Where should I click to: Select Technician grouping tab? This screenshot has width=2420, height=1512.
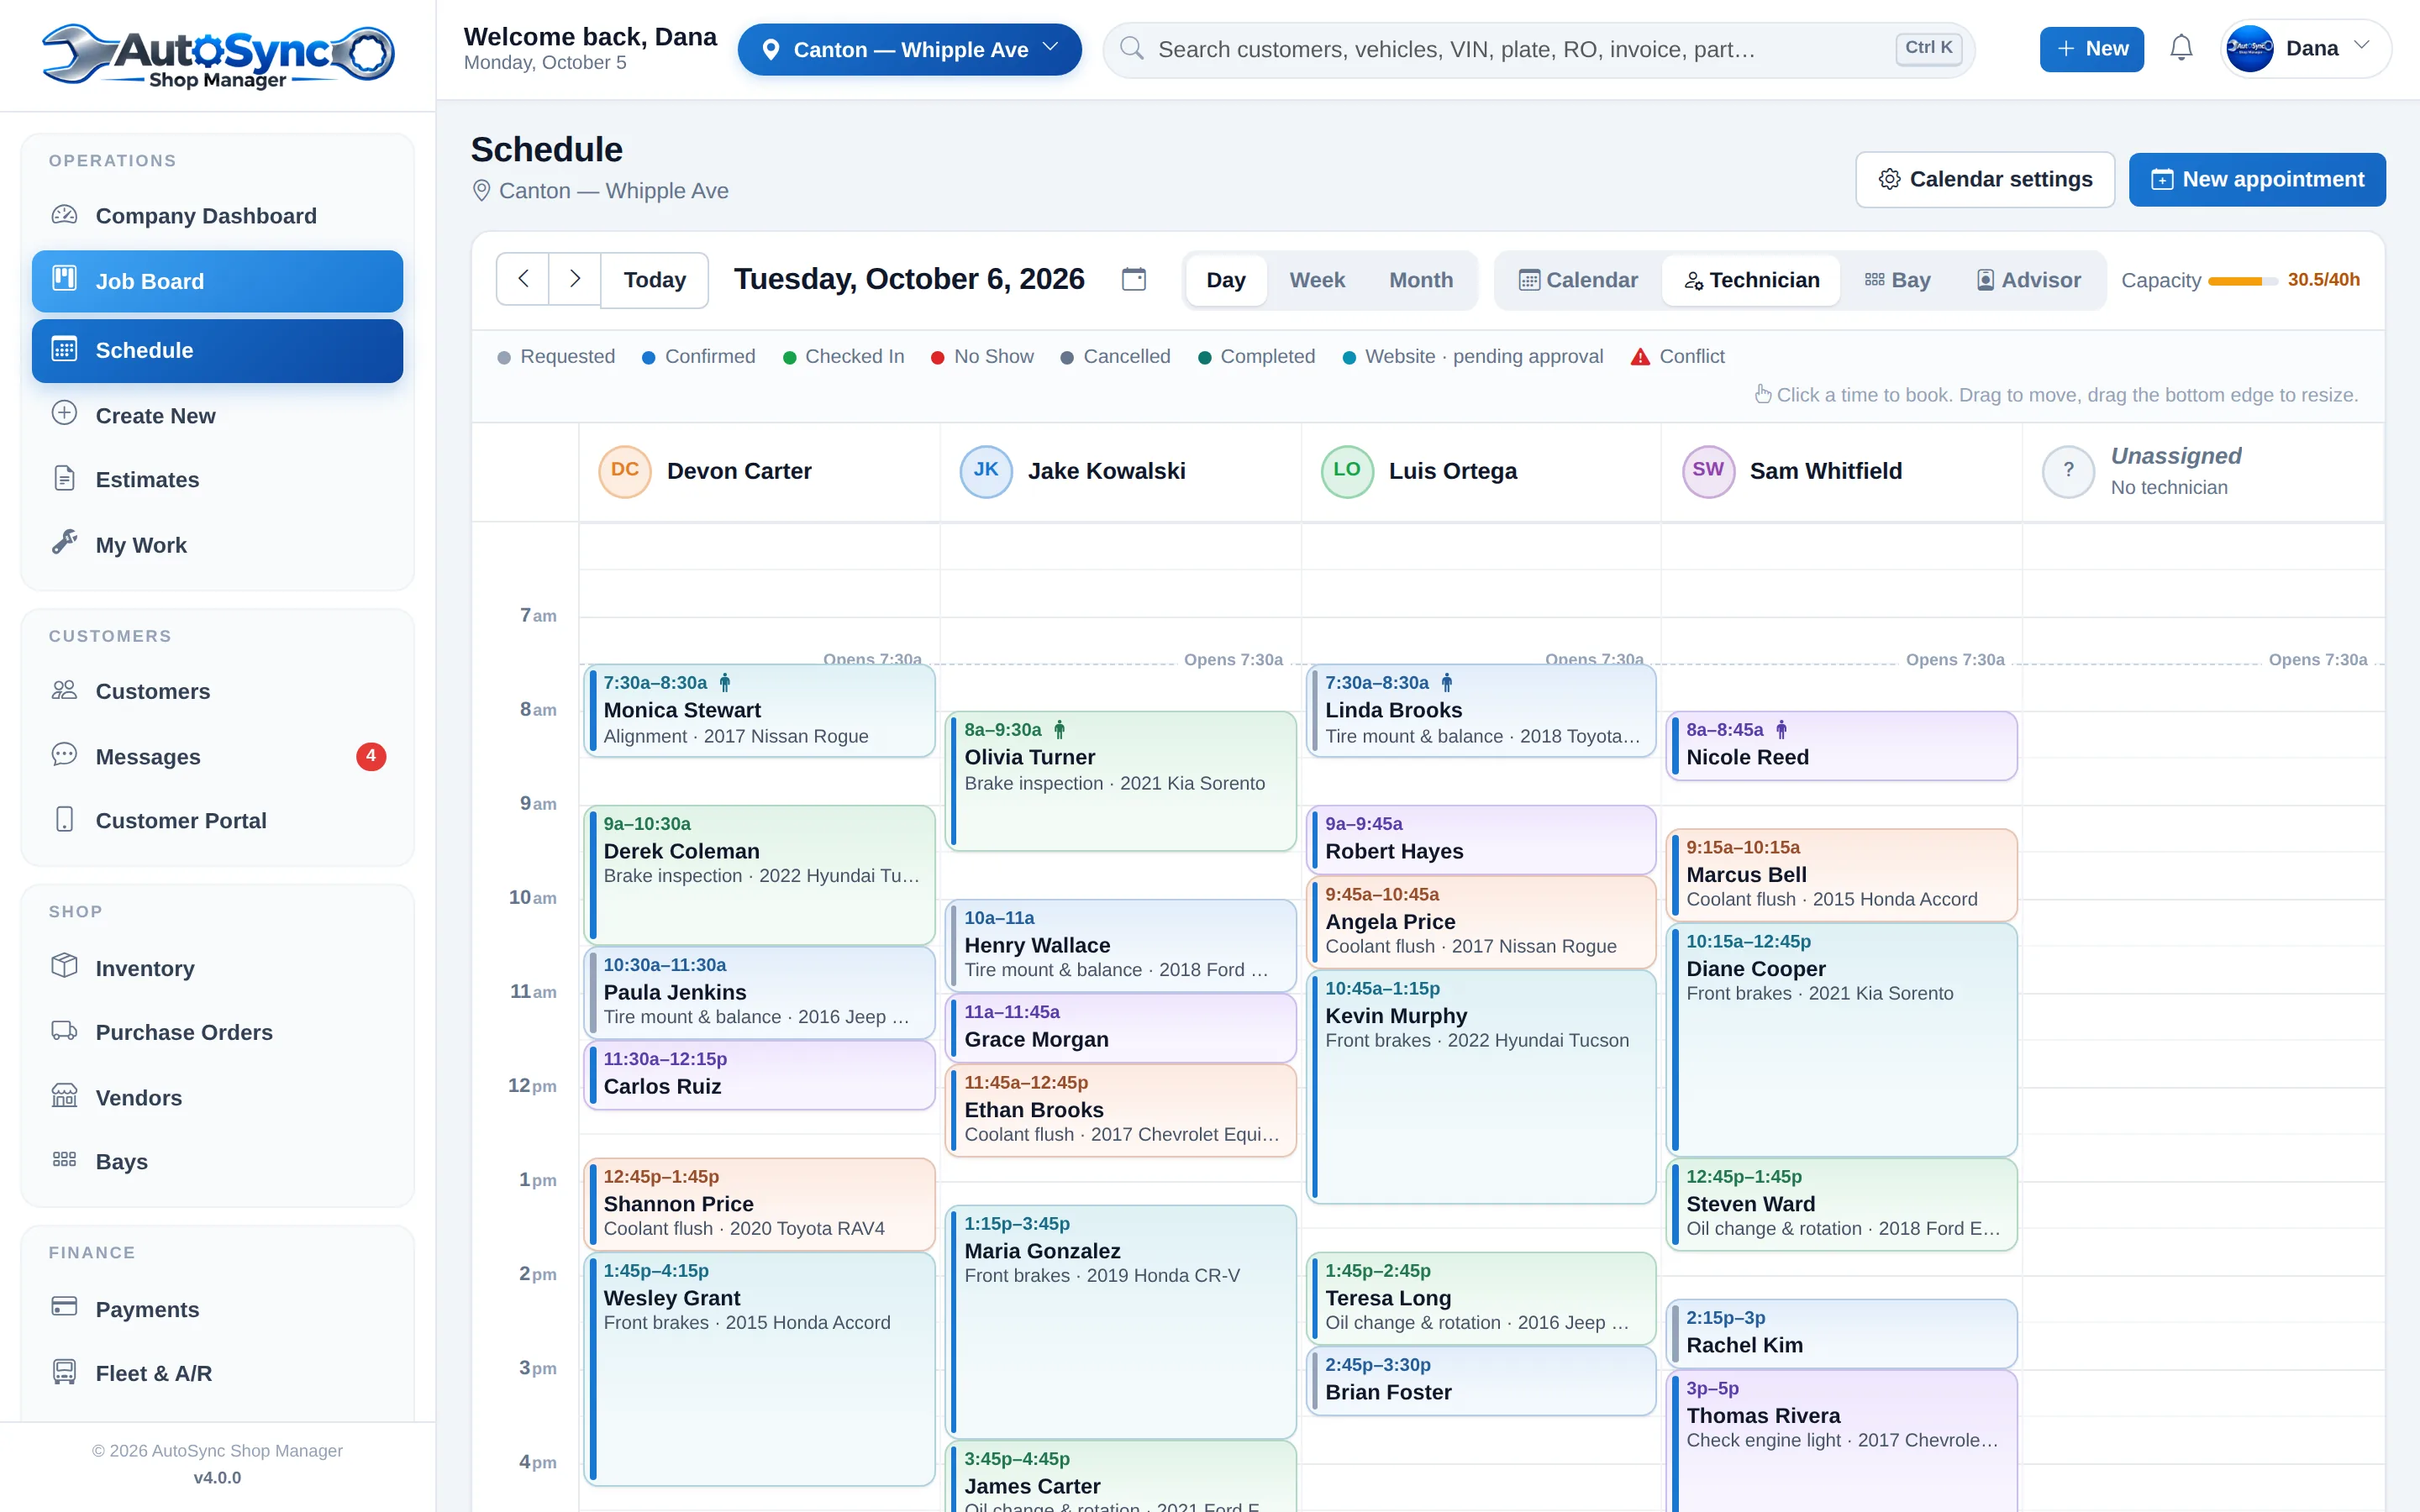(1750, 280)
